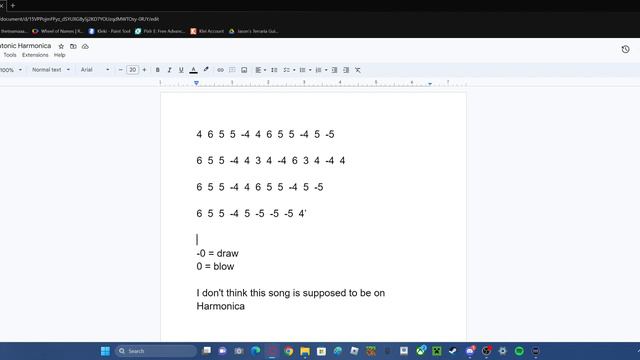Screen dimensions: 640x360
Task: Toggle bold formatting
Action: click(x=158, y=70)
